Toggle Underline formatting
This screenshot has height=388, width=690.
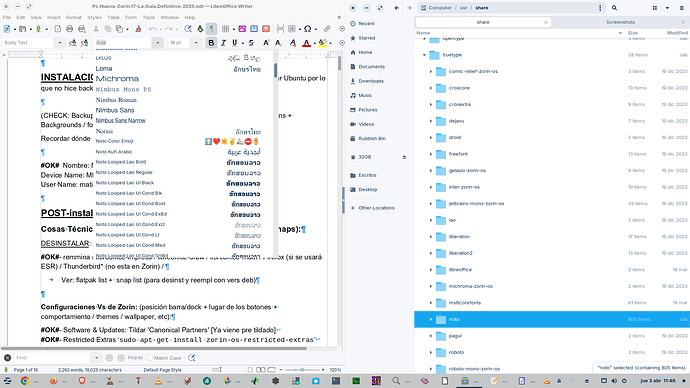point(235,43)
